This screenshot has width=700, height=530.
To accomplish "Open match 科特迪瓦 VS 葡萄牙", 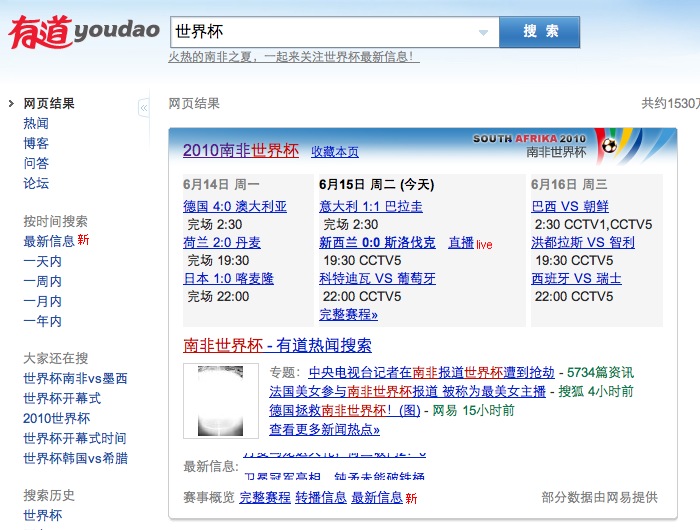I will coord(377,279).
